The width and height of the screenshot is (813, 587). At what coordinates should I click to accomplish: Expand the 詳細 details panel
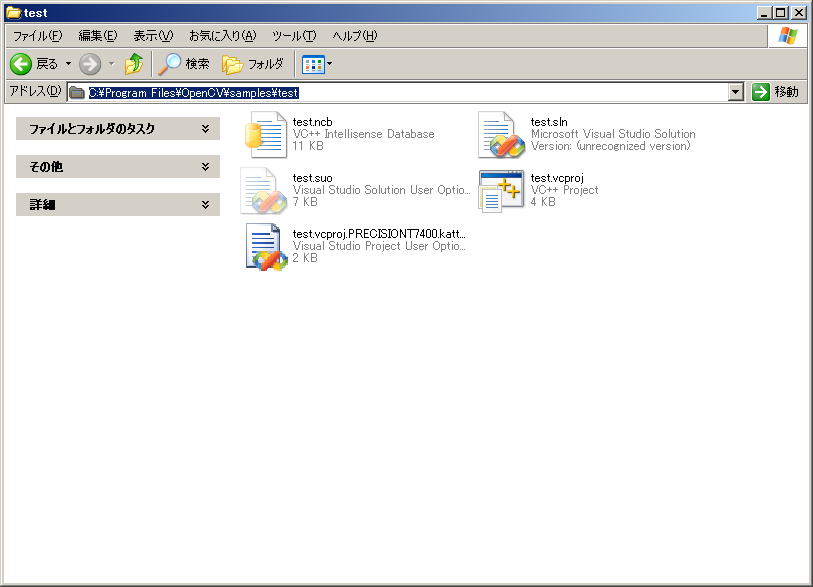pos(118,204)
